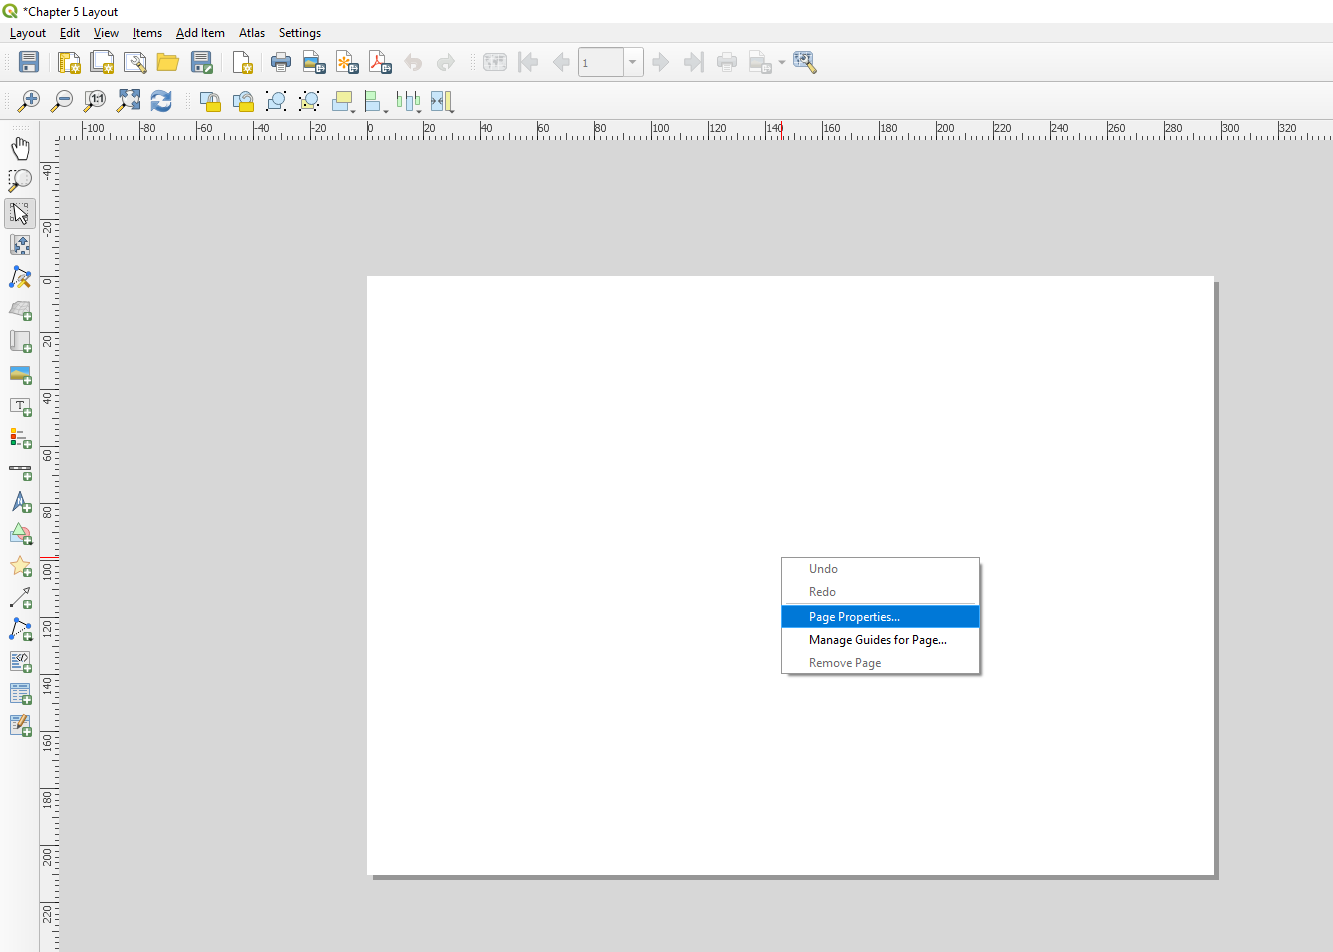Image resolution: width=1333 pixels, height=952 pixels.
Task: Click the Zoom Out magnifier icon
Action: 62,100
